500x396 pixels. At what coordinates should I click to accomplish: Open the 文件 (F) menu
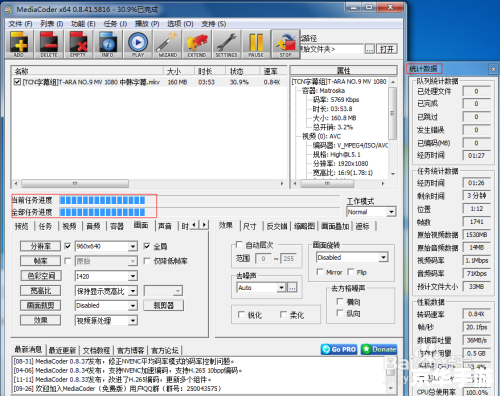(x=20, y=24)
